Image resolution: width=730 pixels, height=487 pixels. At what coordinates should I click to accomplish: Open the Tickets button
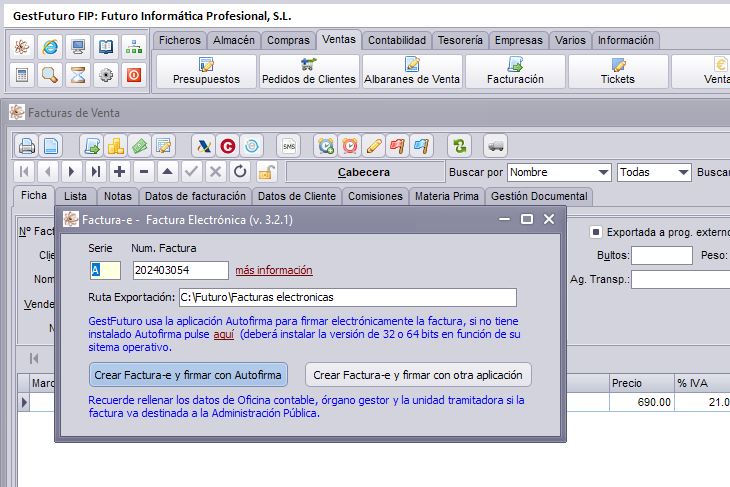click(x=618, y=71)
